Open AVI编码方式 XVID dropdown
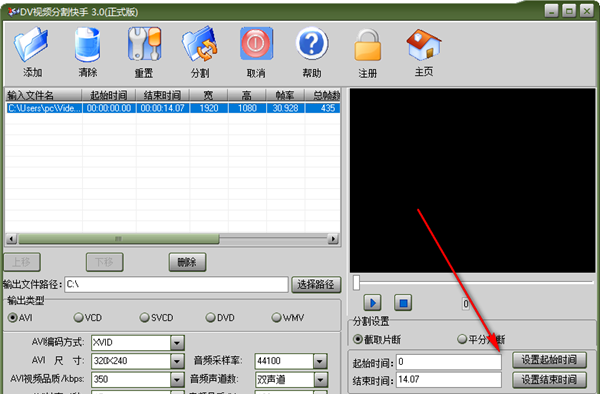Screen dimensions: 600x394 (177, 343)
